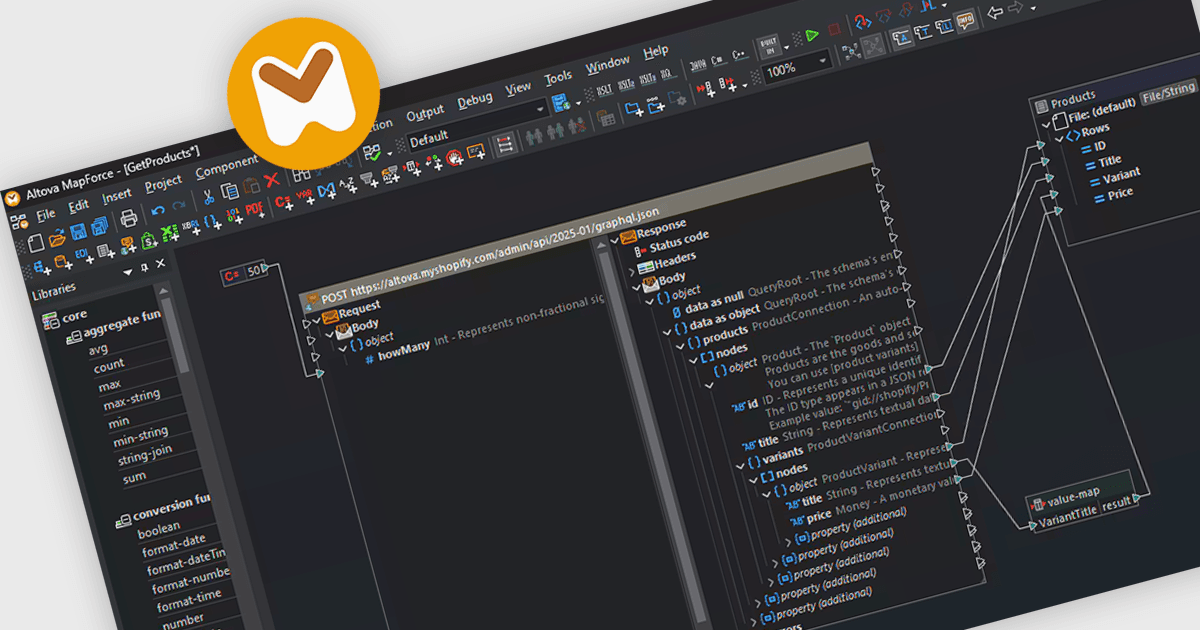Click the File/String button in Products
This screenshot has width=1200, height=630.
[x=1168, y=90]
